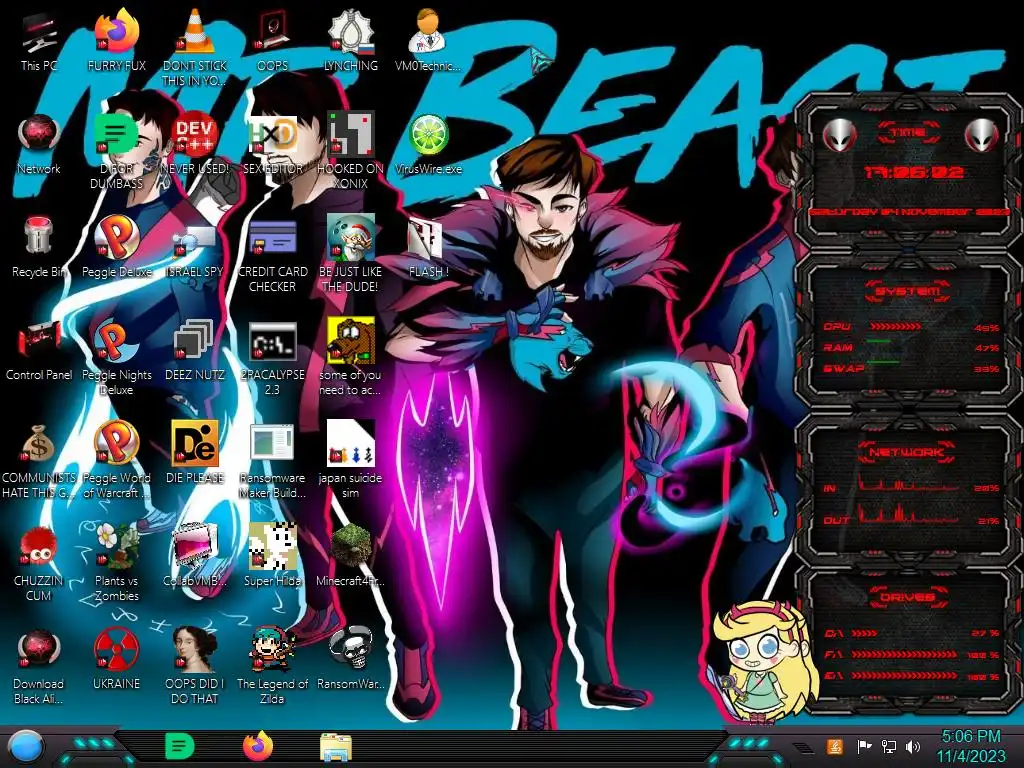Click the DRIVES widget header

907,597
